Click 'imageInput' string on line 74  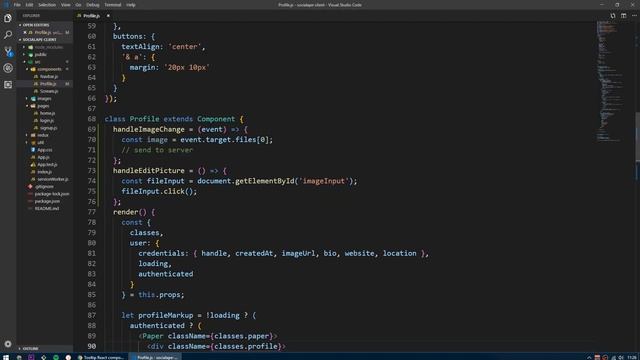(324, 181)
